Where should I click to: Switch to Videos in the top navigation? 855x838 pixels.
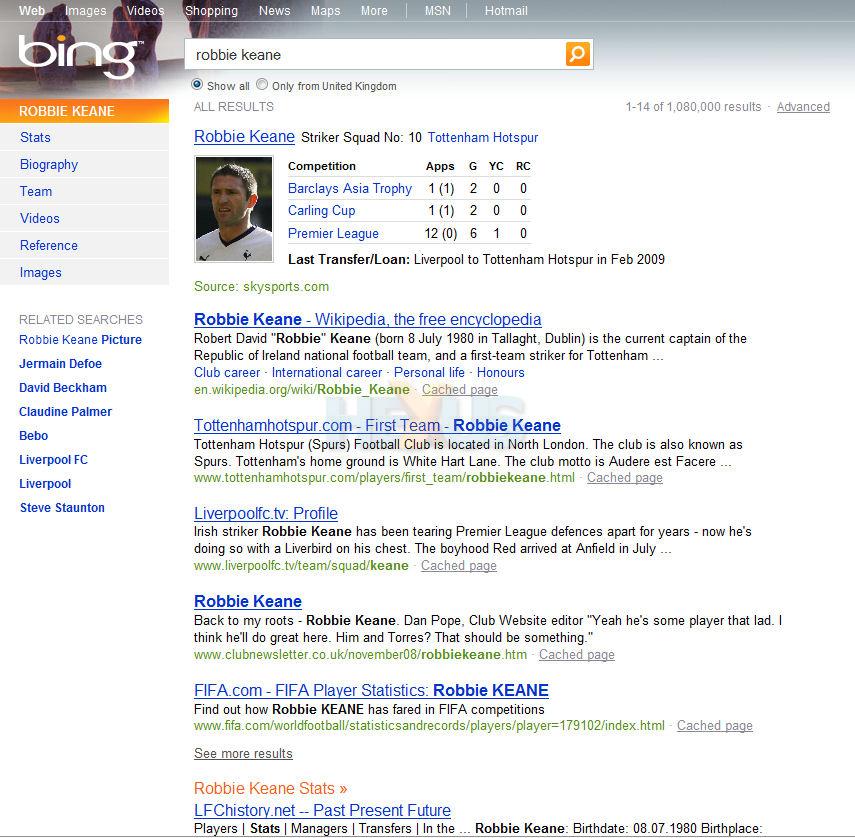click(145, 10)
